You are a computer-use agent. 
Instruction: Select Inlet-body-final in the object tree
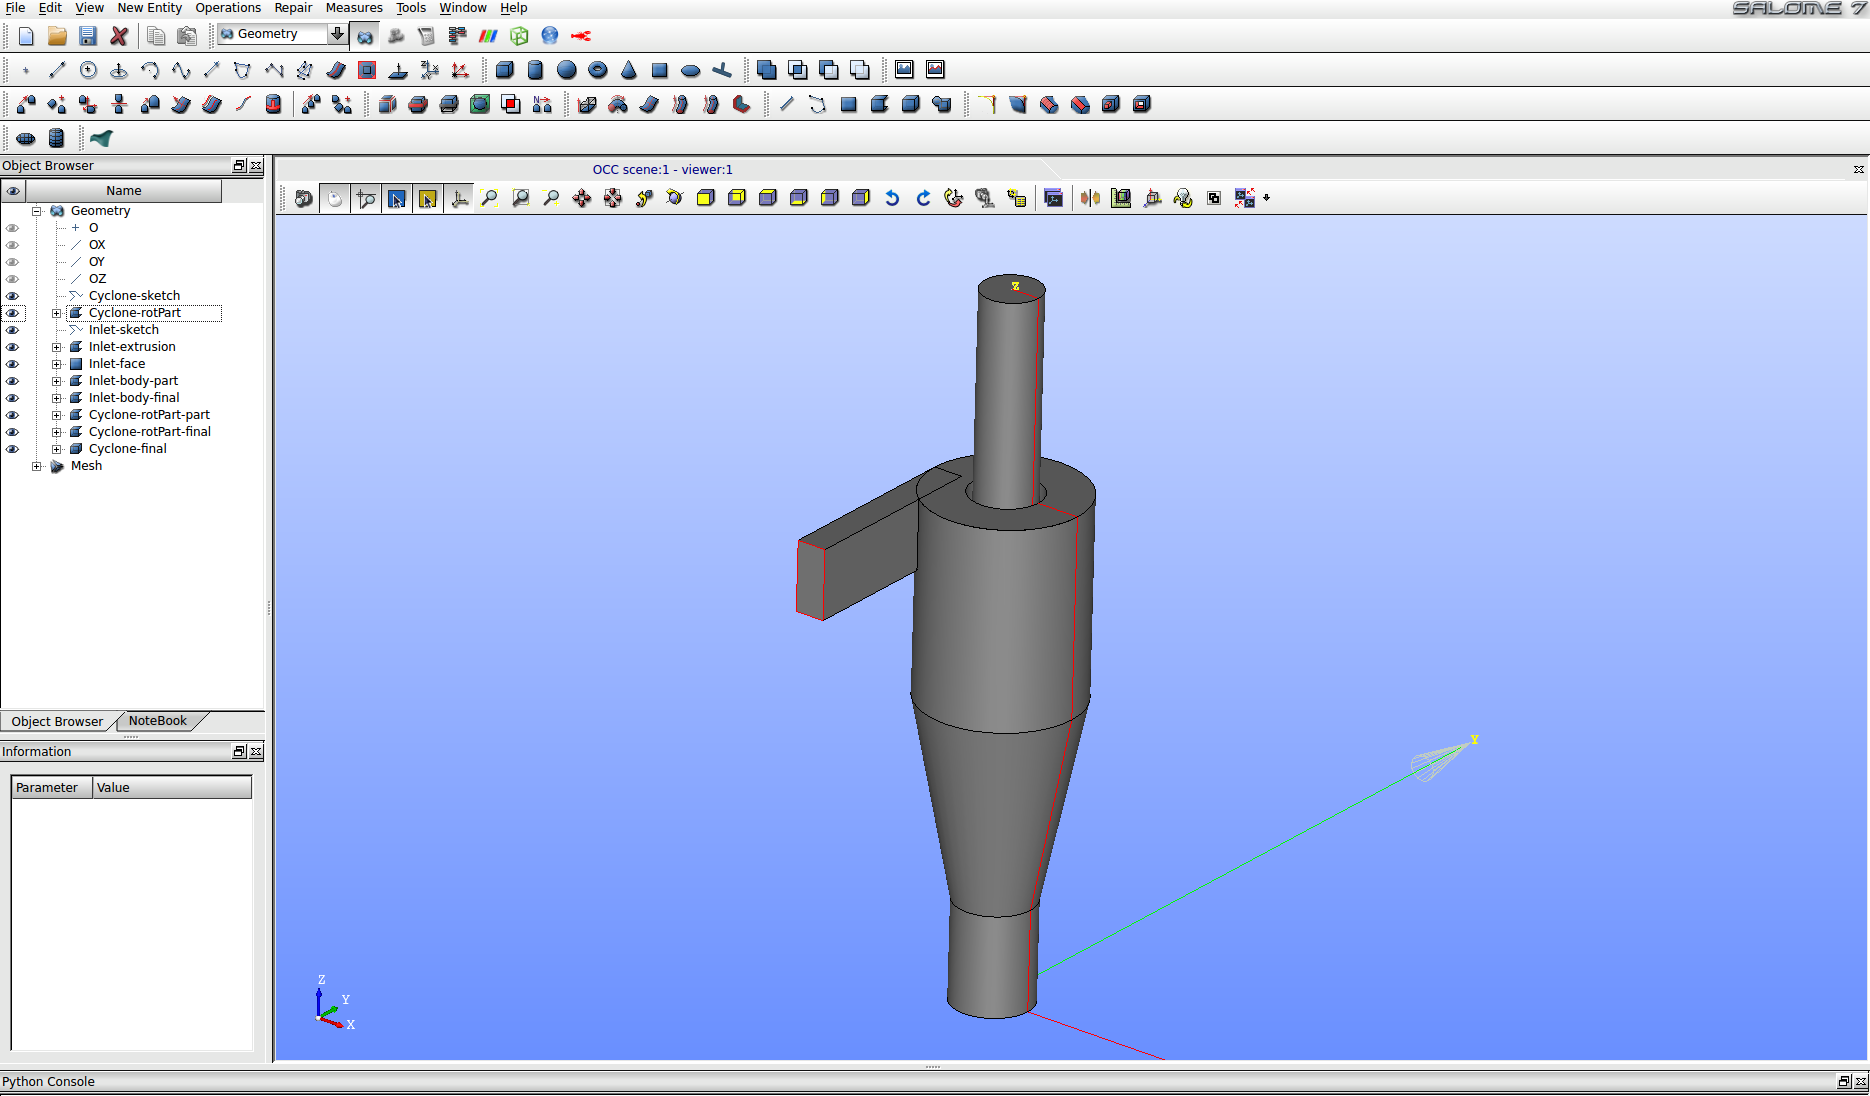(134, 398)
